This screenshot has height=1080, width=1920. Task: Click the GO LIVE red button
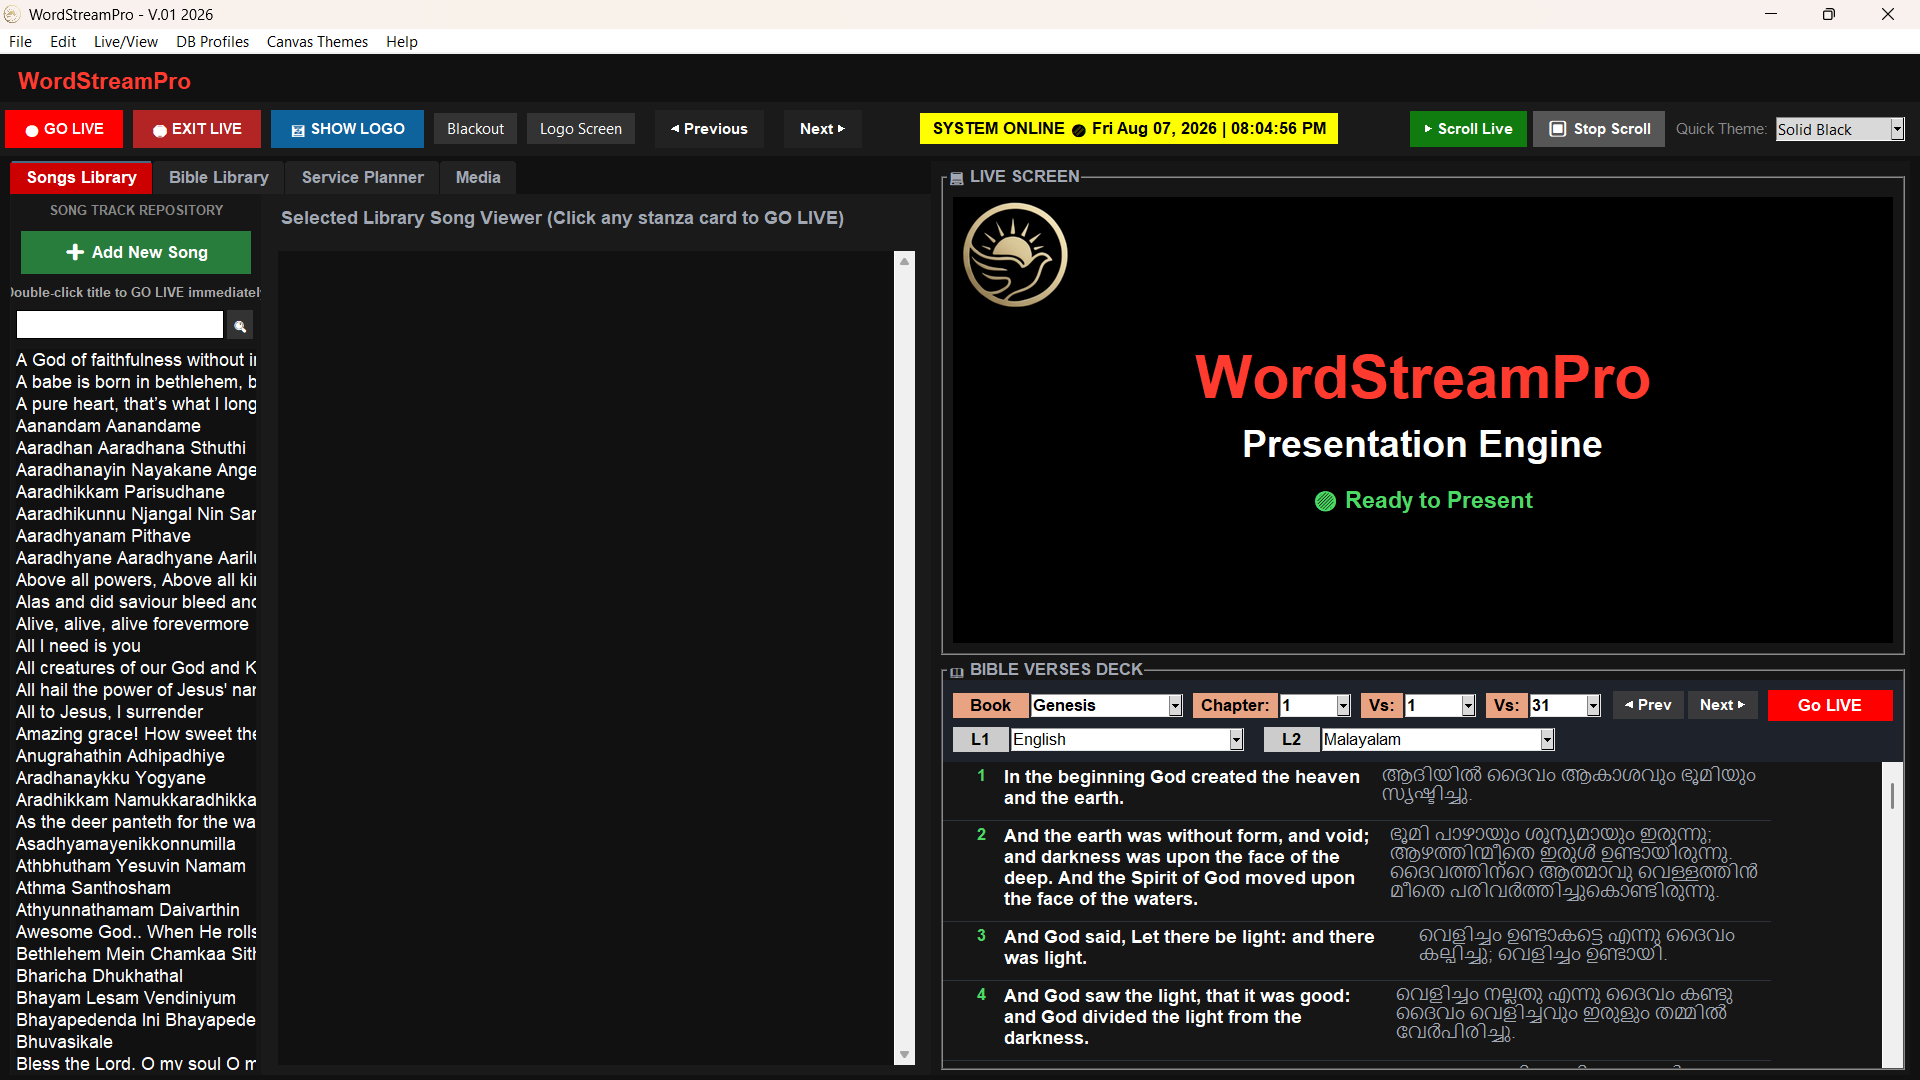click(x=65, y=129)
